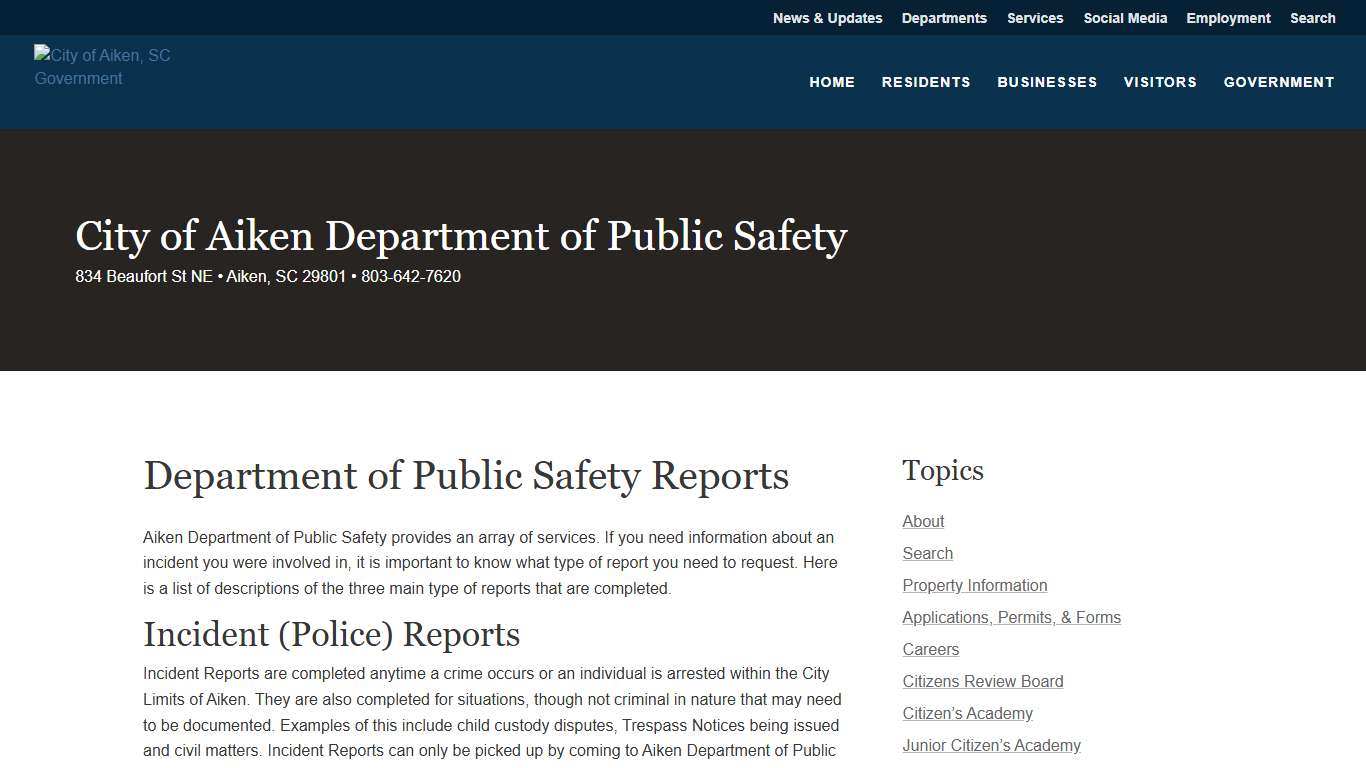1366x768 pixels.
Task: Click Applications, Permits, & Forms link
Action: (x=1011, y=617)
